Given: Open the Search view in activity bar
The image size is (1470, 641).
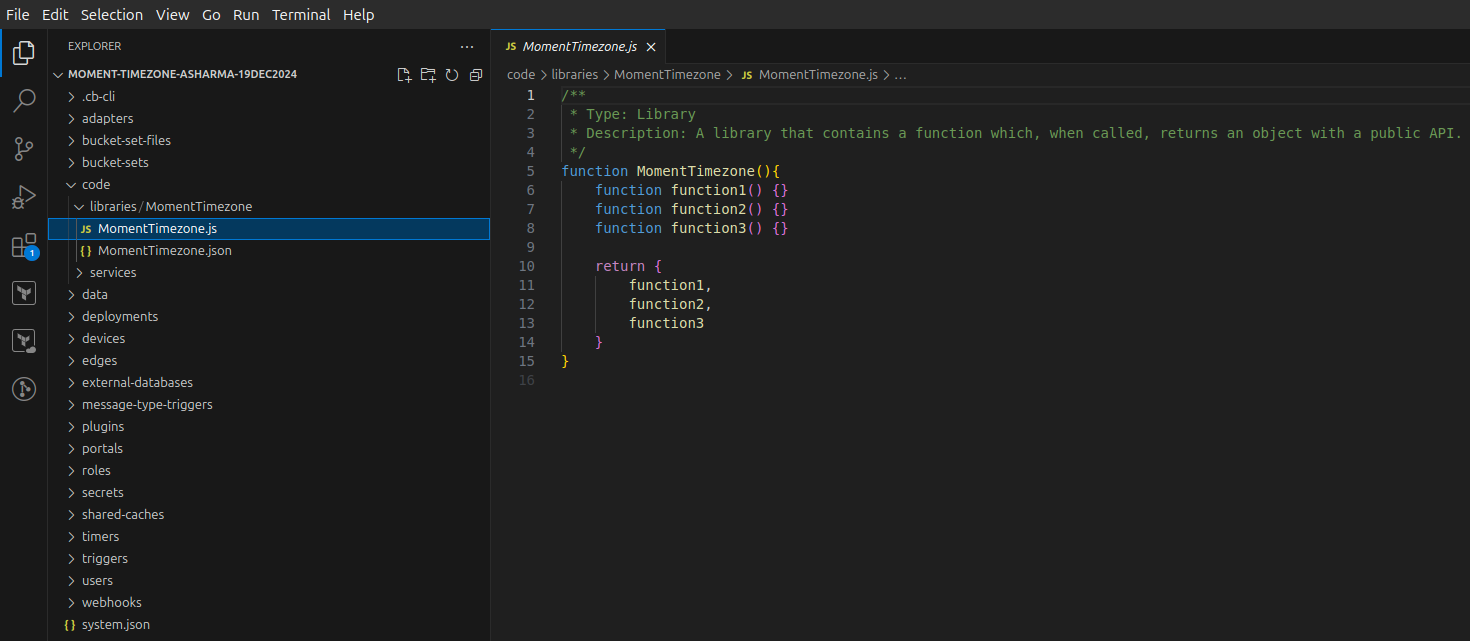Looking at the screenshot, I should (24, 100).
